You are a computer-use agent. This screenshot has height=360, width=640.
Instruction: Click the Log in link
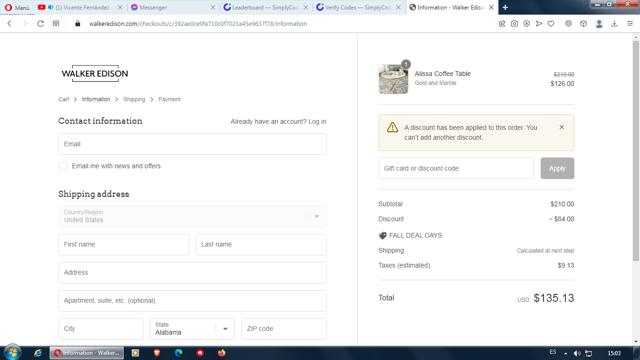(317, 122)
